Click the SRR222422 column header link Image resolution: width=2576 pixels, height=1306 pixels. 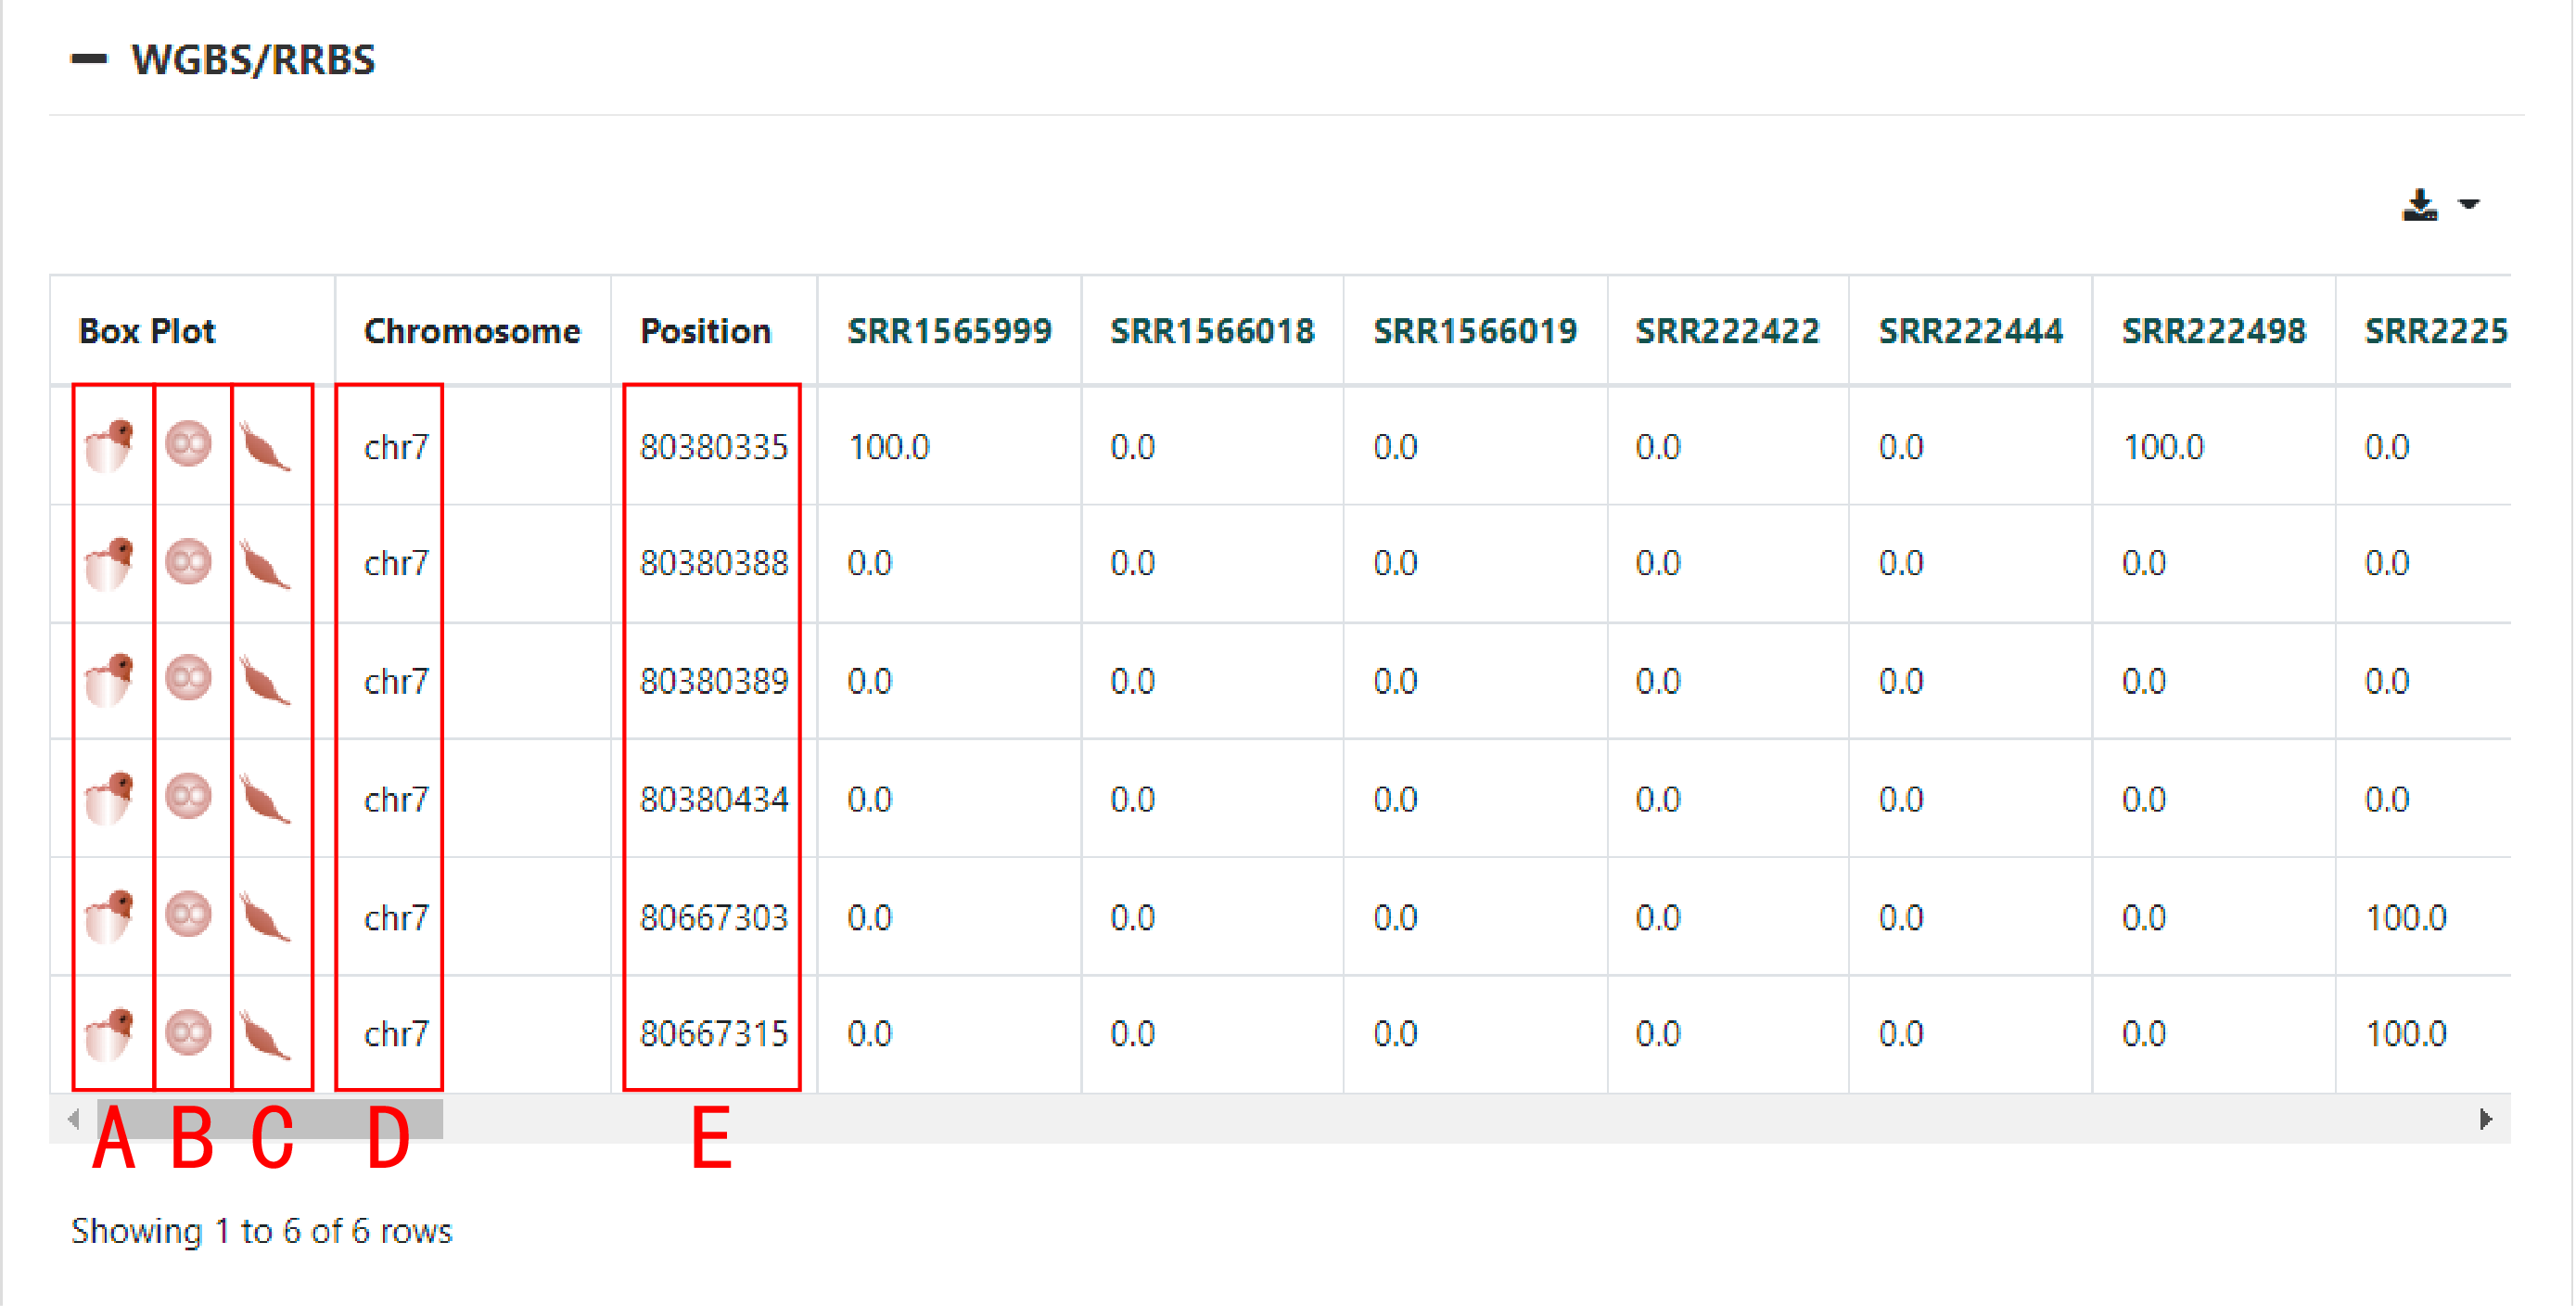pyautogui.click(x=1727, y=331)
